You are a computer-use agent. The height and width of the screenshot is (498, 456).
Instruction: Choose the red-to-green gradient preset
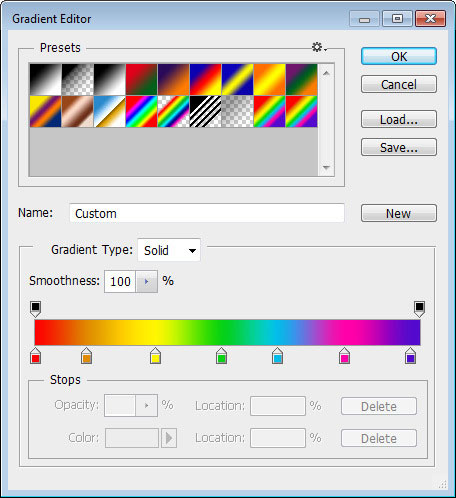click(142, 80)
